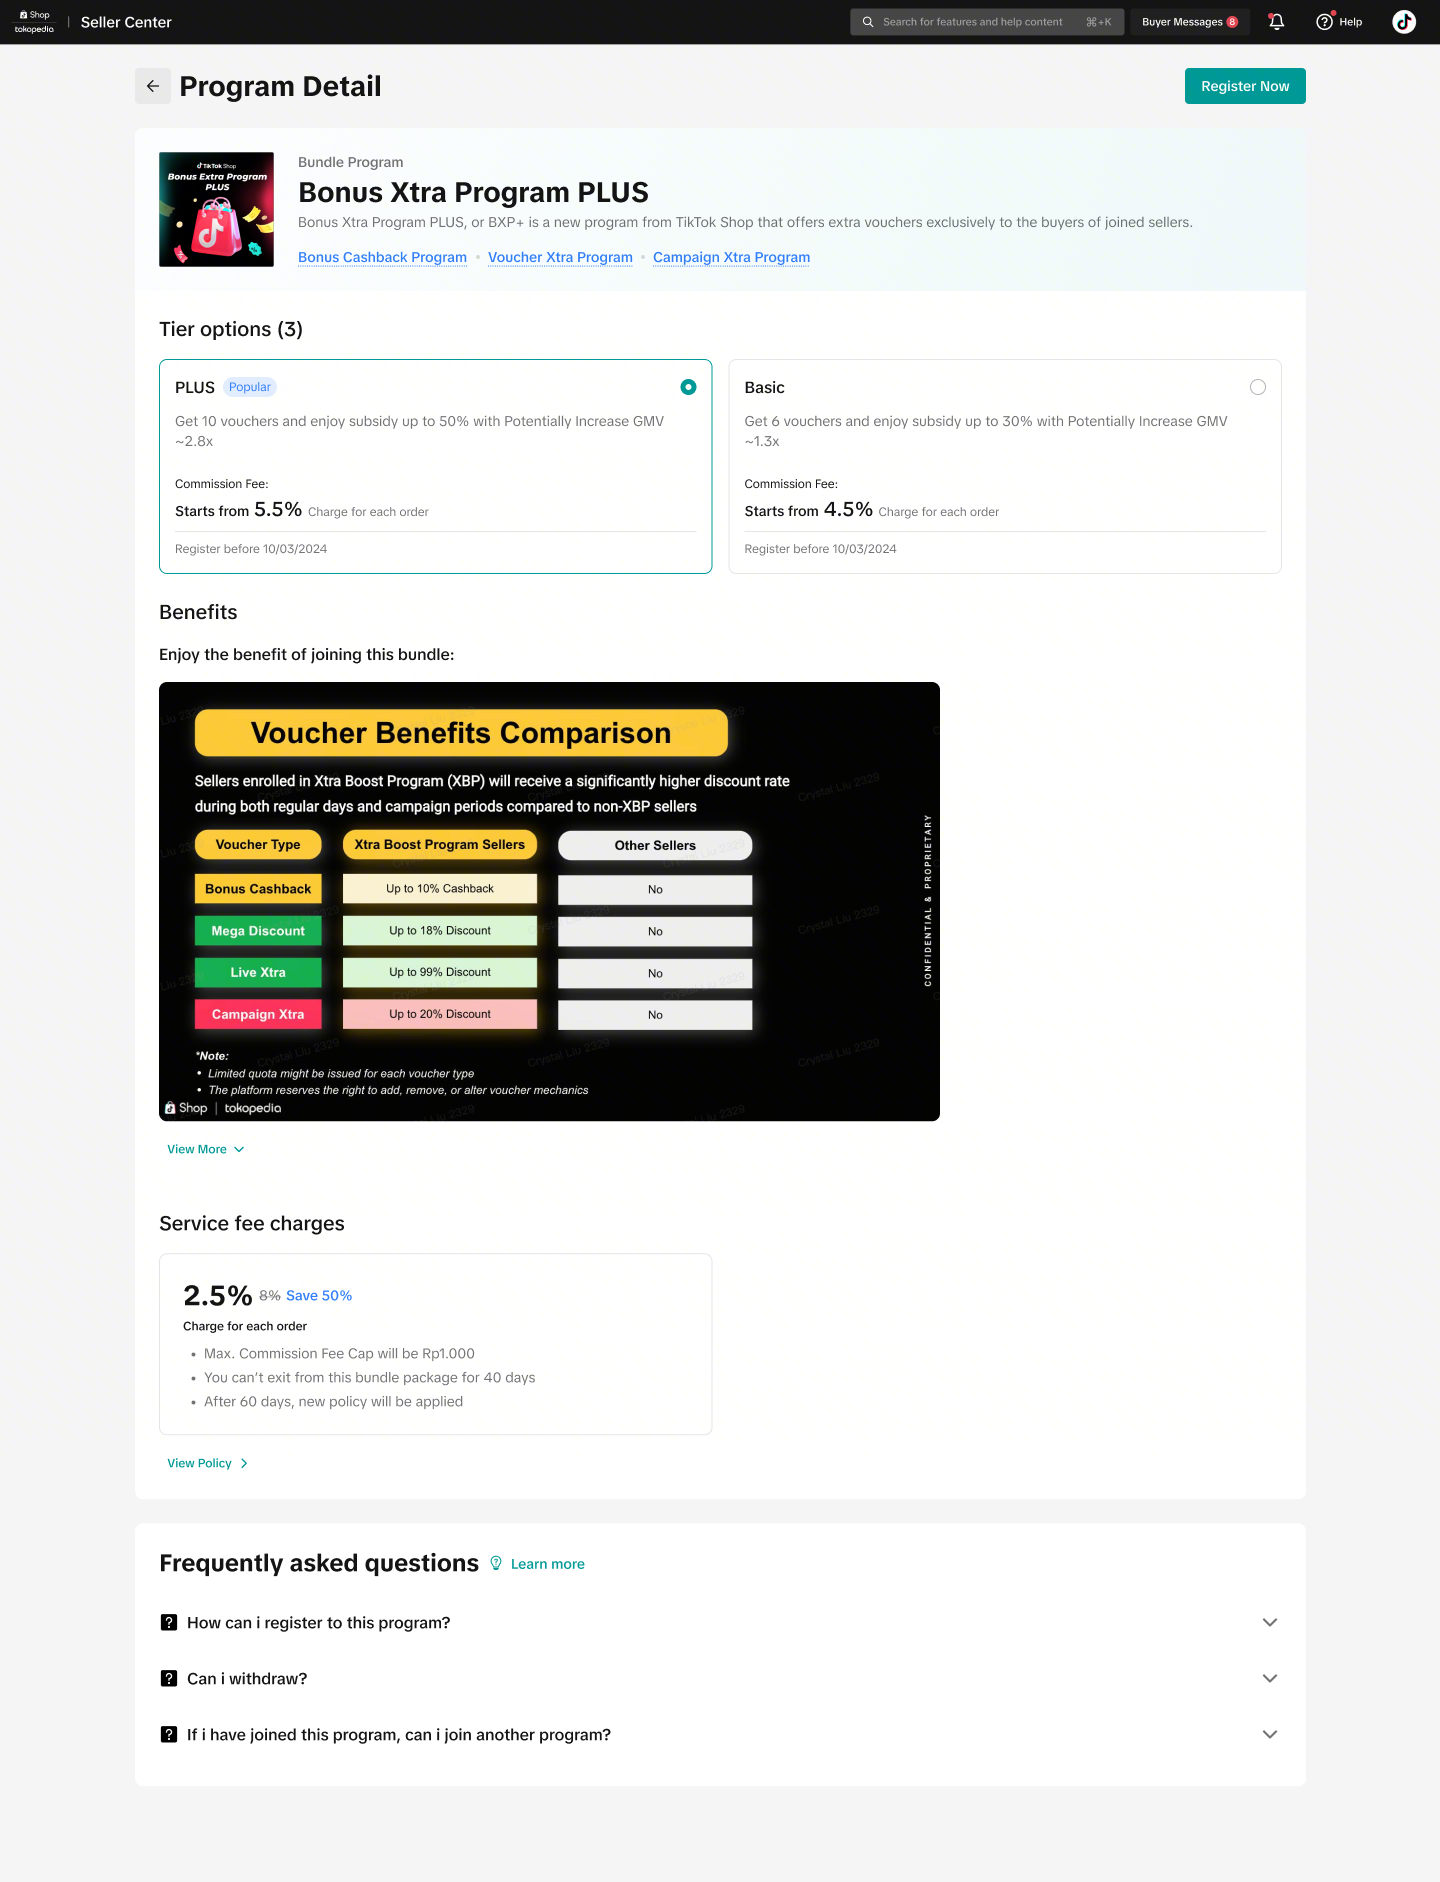Click question icon beside 'If i have joined'
This screenshot has height=1882, width=1440.
169,1734
